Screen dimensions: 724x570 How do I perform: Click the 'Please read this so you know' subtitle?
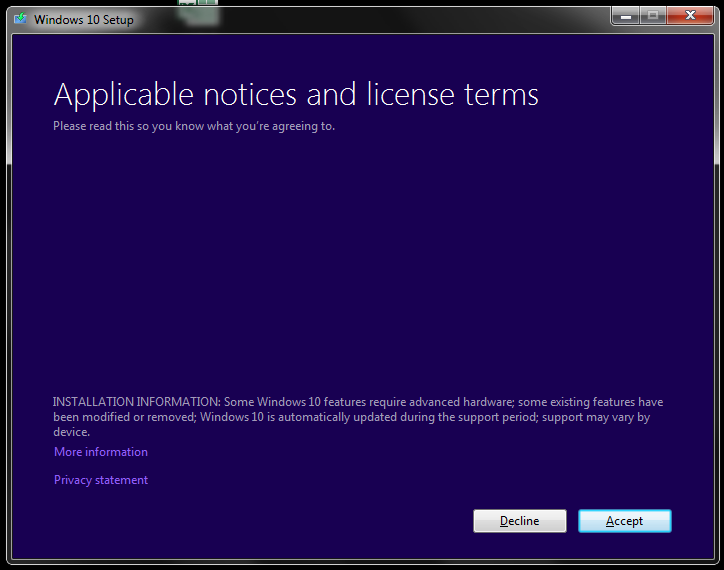click(x=194, y=126)
